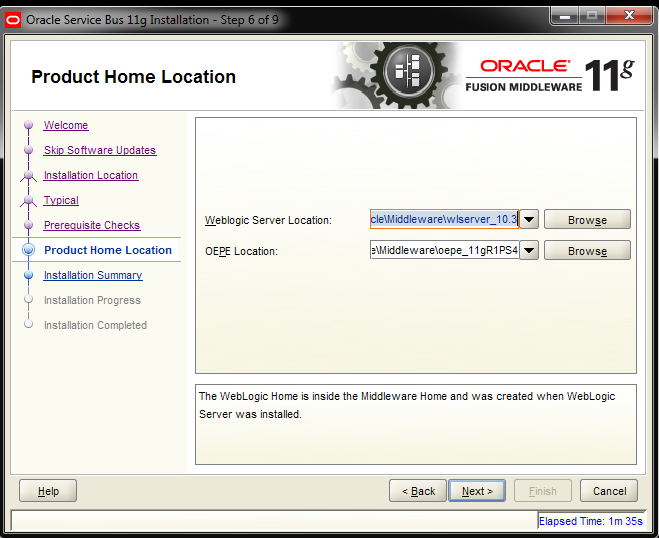Select Product Home Location step
This screenshot has width=659, height=538.
click(108, 250)
